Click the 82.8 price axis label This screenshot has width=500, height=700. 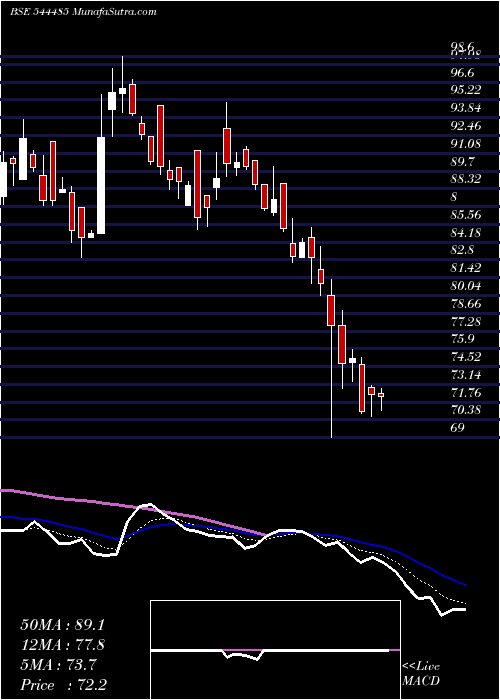[462, 250]
